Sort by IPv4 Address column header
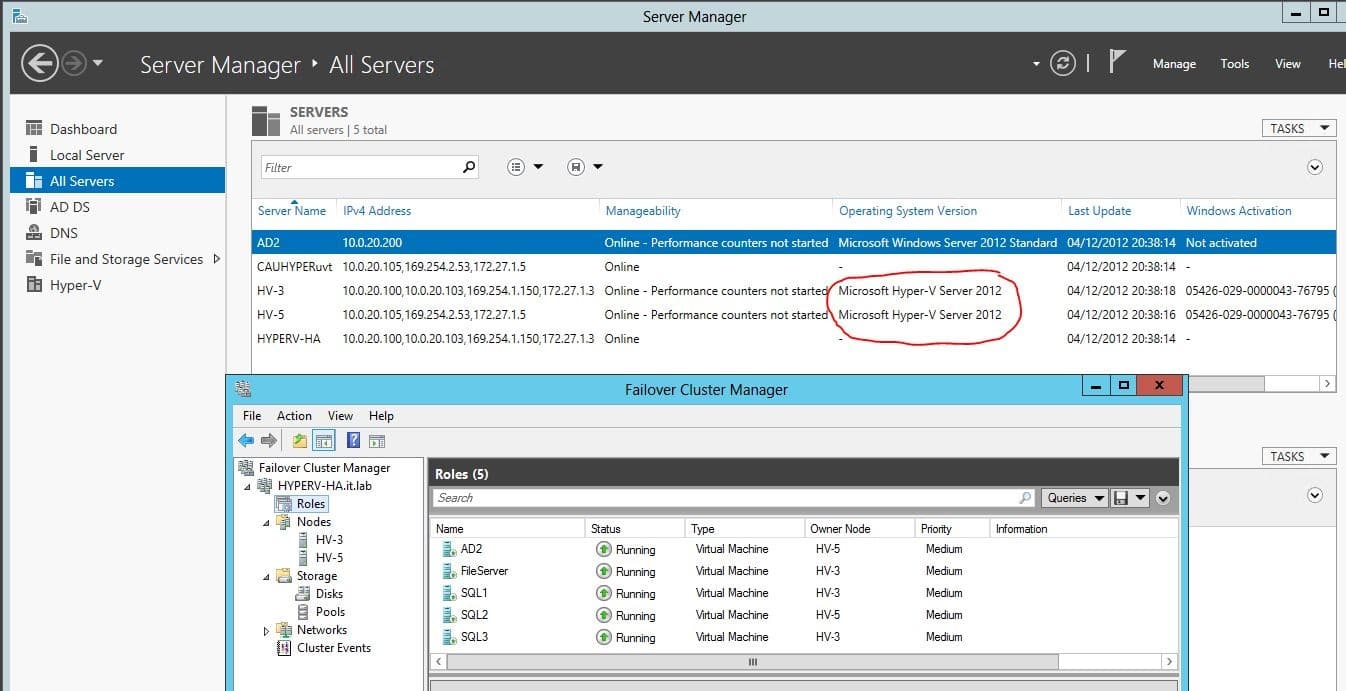The height and width of the screenshot is (691, 1346). click(377, 211)
